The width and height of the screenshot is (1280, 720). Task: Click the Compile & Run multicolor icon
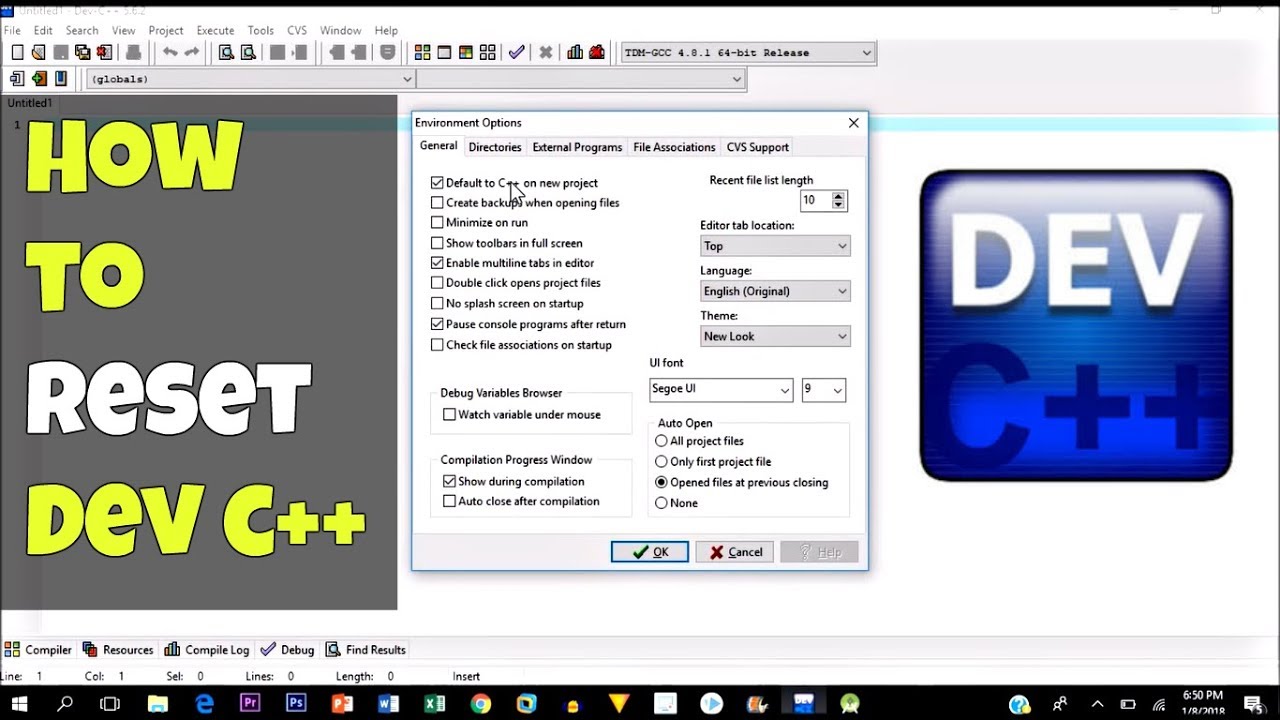466,53
